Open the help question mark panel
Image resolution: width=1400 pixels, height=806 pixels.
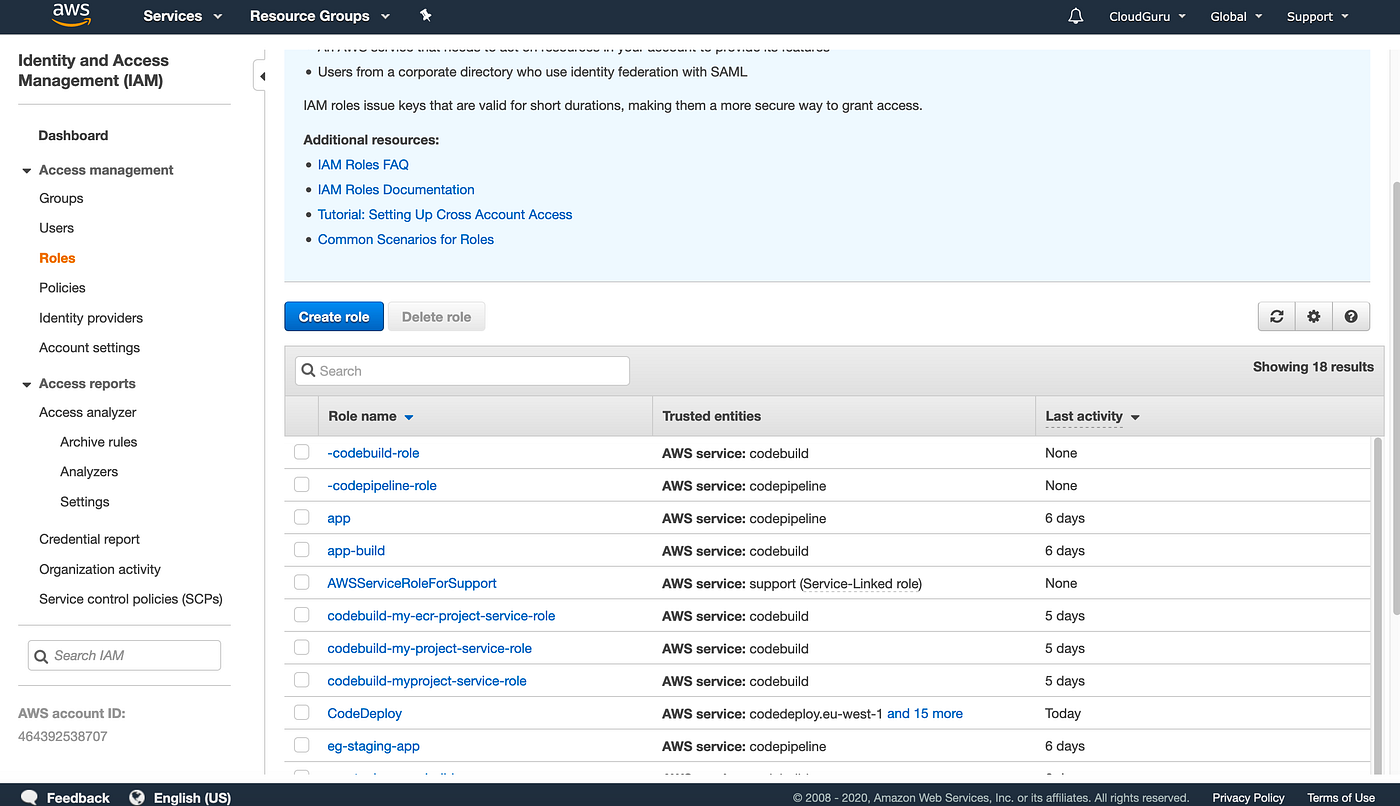(x=1351, y=315)
